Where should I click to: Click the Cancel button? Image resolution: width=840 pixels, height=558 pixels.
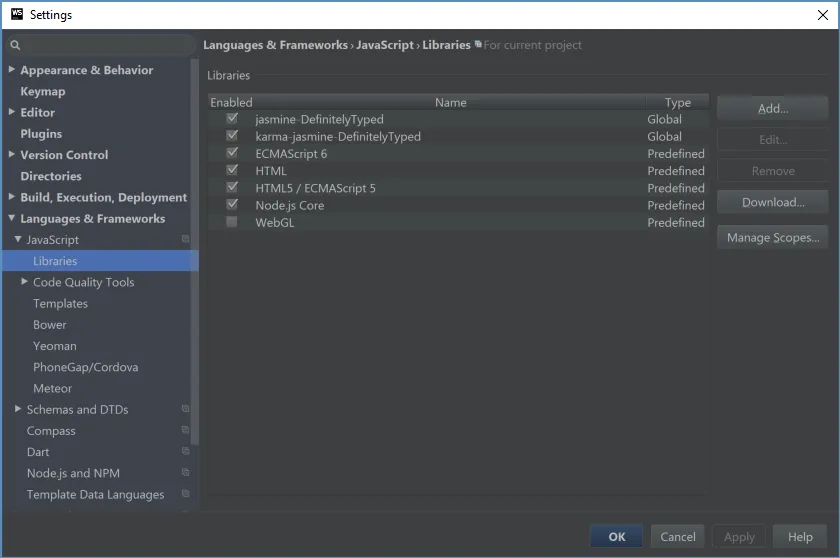point(678,537)
